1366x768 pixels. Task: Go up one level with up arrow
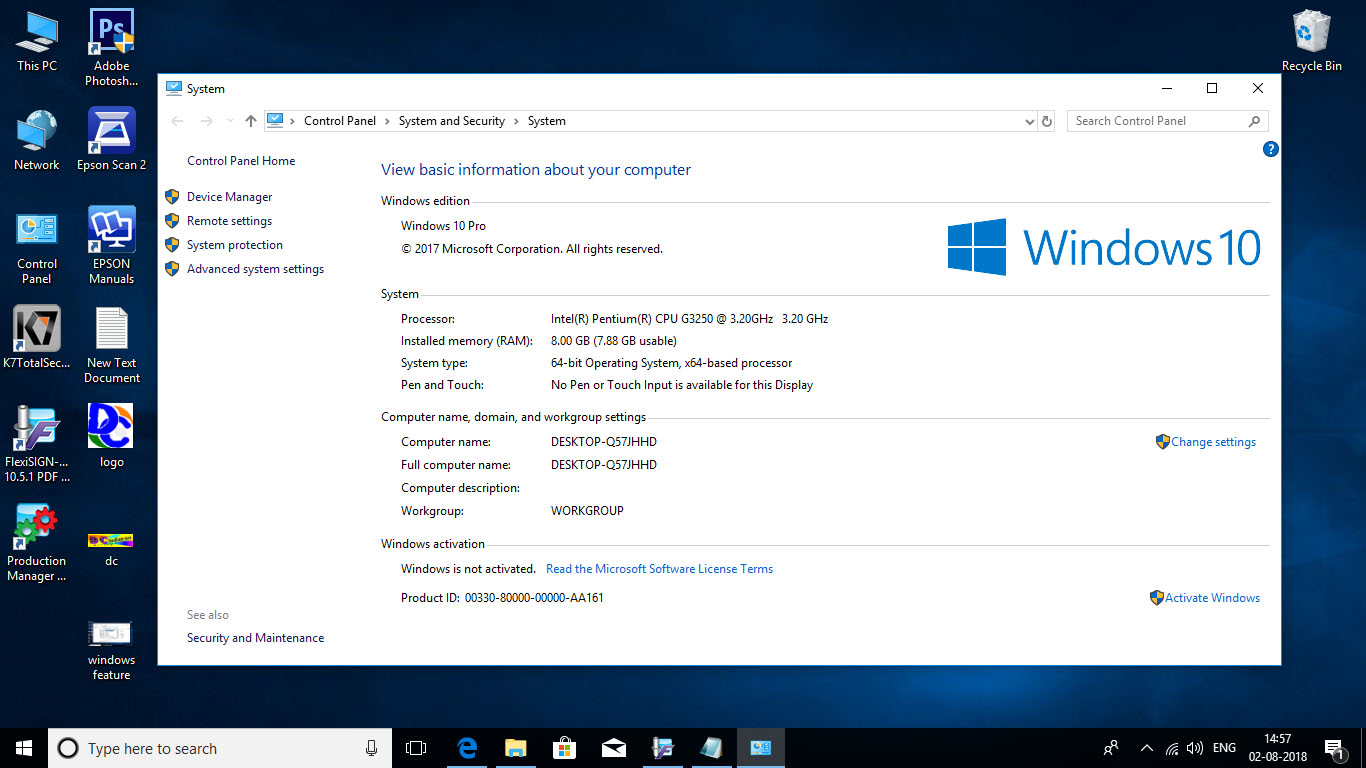click(x=251, y=121)
